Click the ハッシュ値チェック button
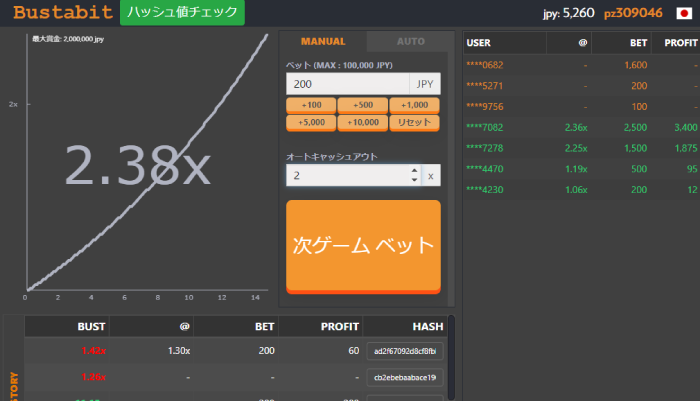Screen dimensions: 700x401 point(181,13)
